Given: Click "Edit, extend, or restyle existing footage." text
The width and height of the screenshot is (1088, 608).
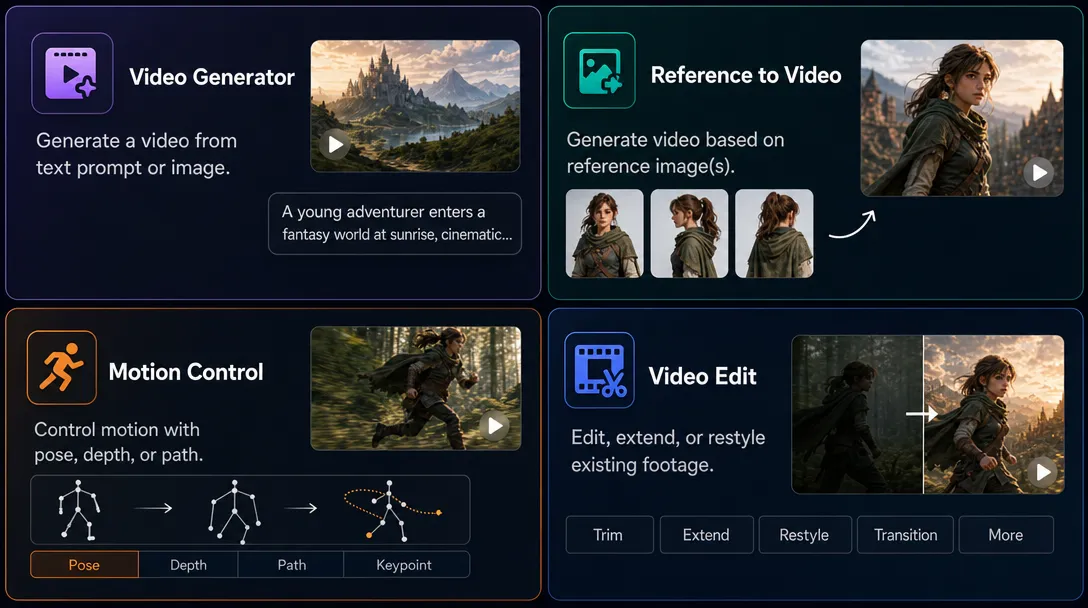Looking at the screenshot, I should click(x=668, y=451).
